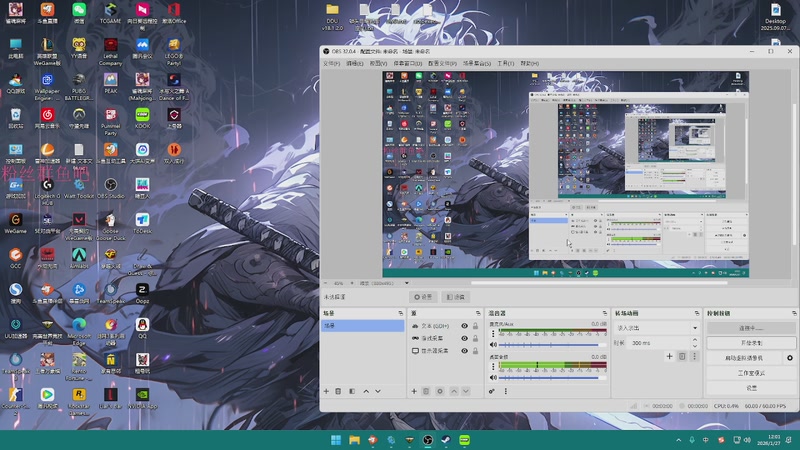The width and height of the screenshot is (800, 450).
Task: Select Lethal Company desktop icon
Action: pos(110,51)
